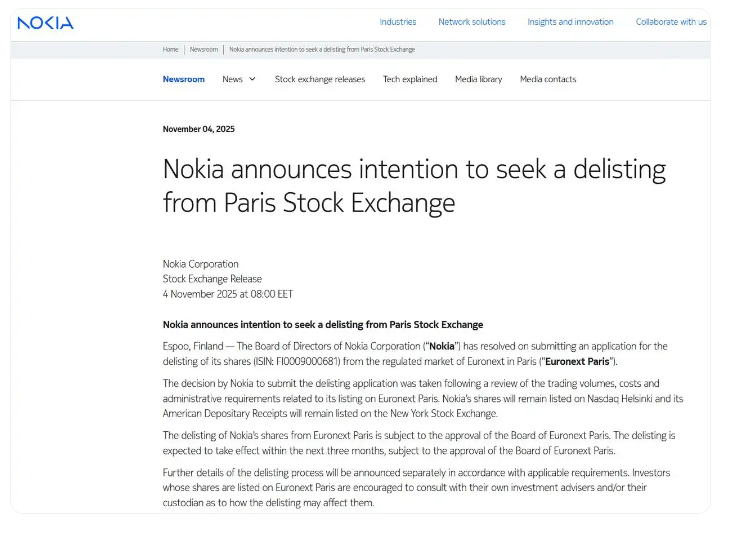This screenshot has width=739, height=534.
Task: View the Media contacts page
Action: 548,79
